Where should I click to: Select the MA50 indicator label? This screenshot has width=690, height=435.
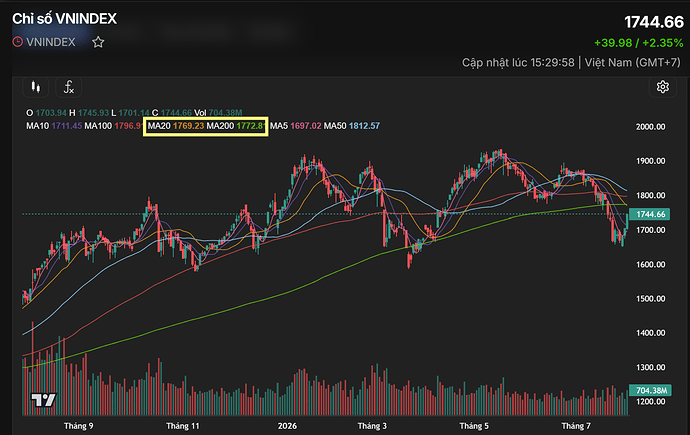(335, 126)
